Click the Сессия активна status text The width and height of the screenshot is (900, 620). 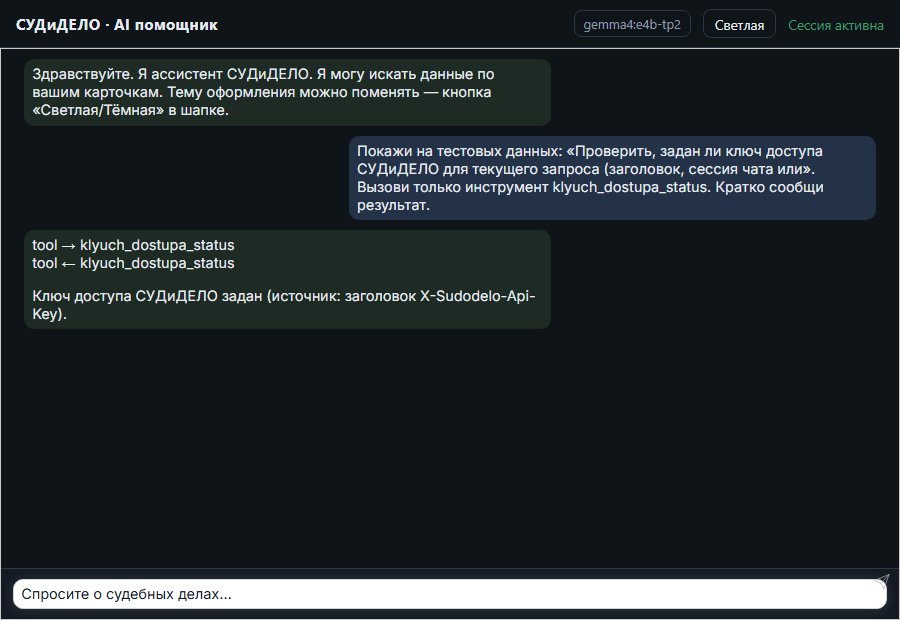(836, 25)
